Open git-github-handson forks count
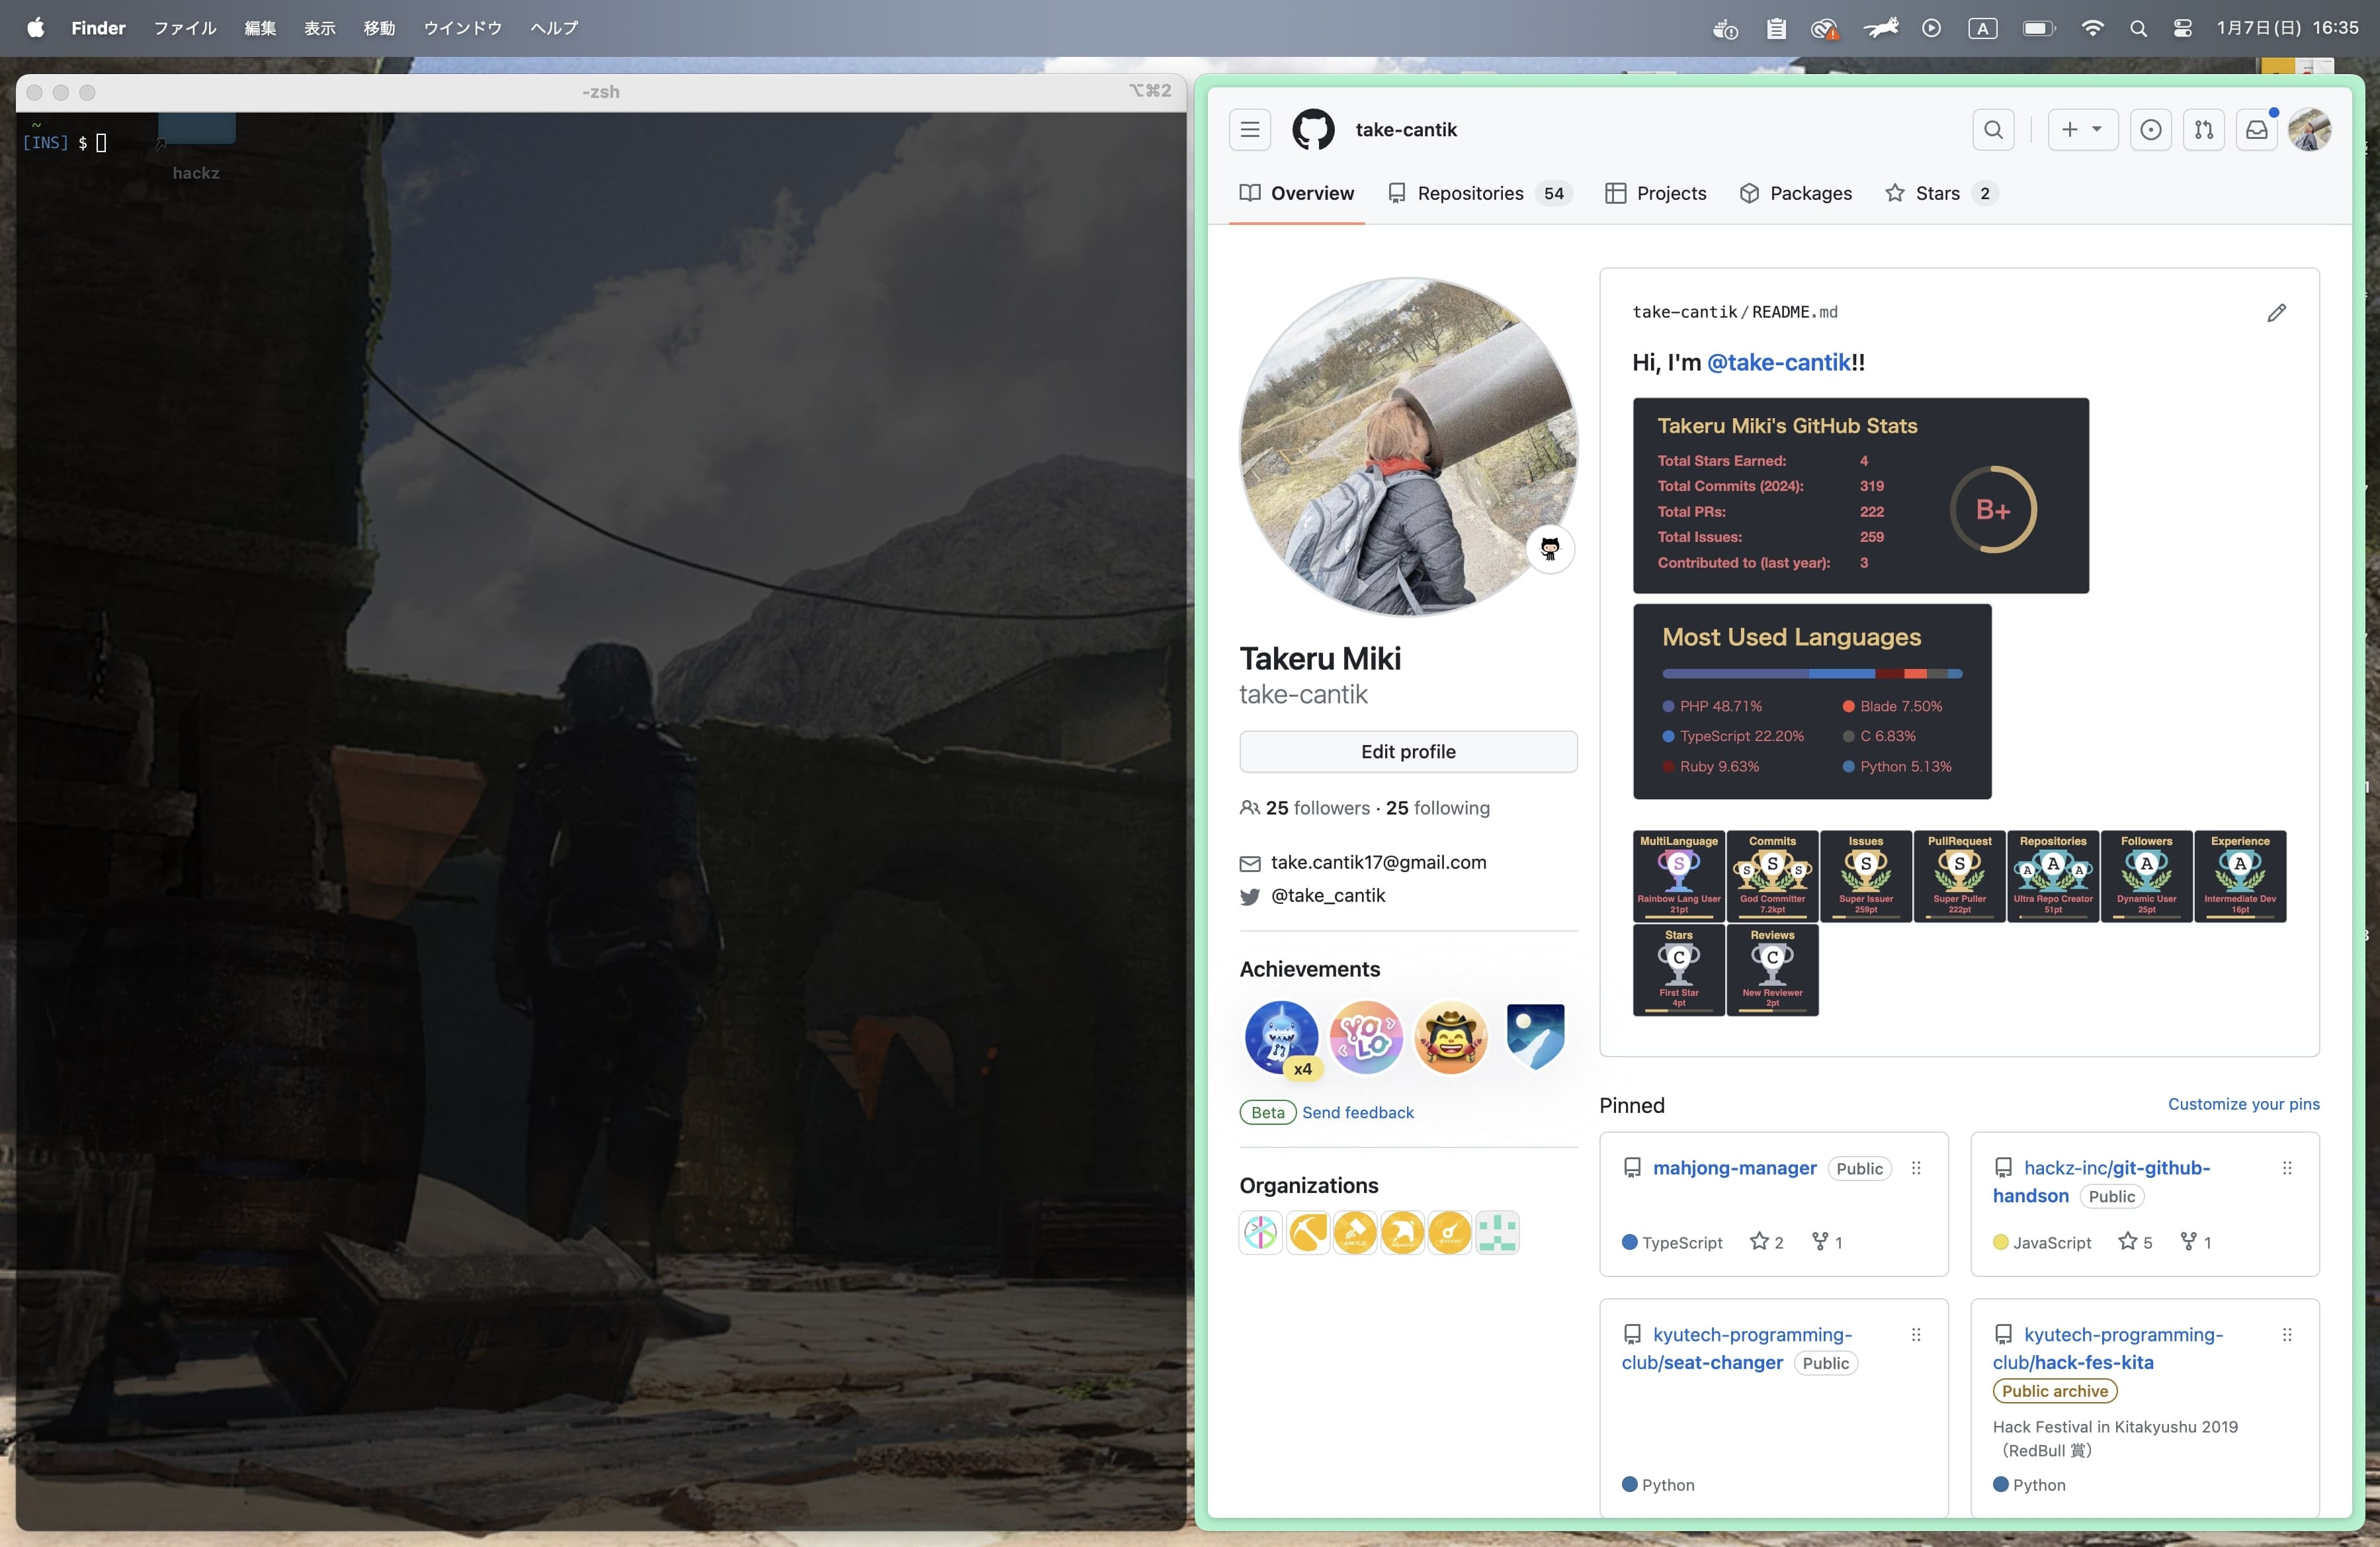 2196,1242
